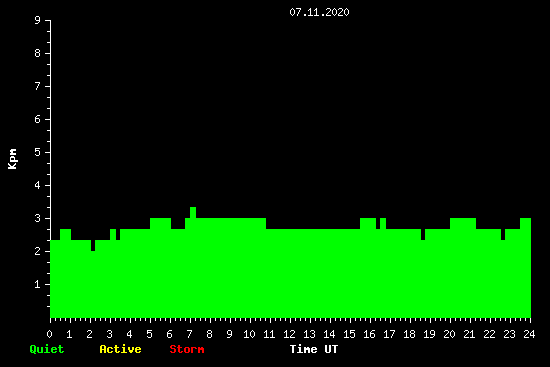Screen dimensions: 550x367
Task: Click hour 0 on the time axis
Action: pos(49,334)
